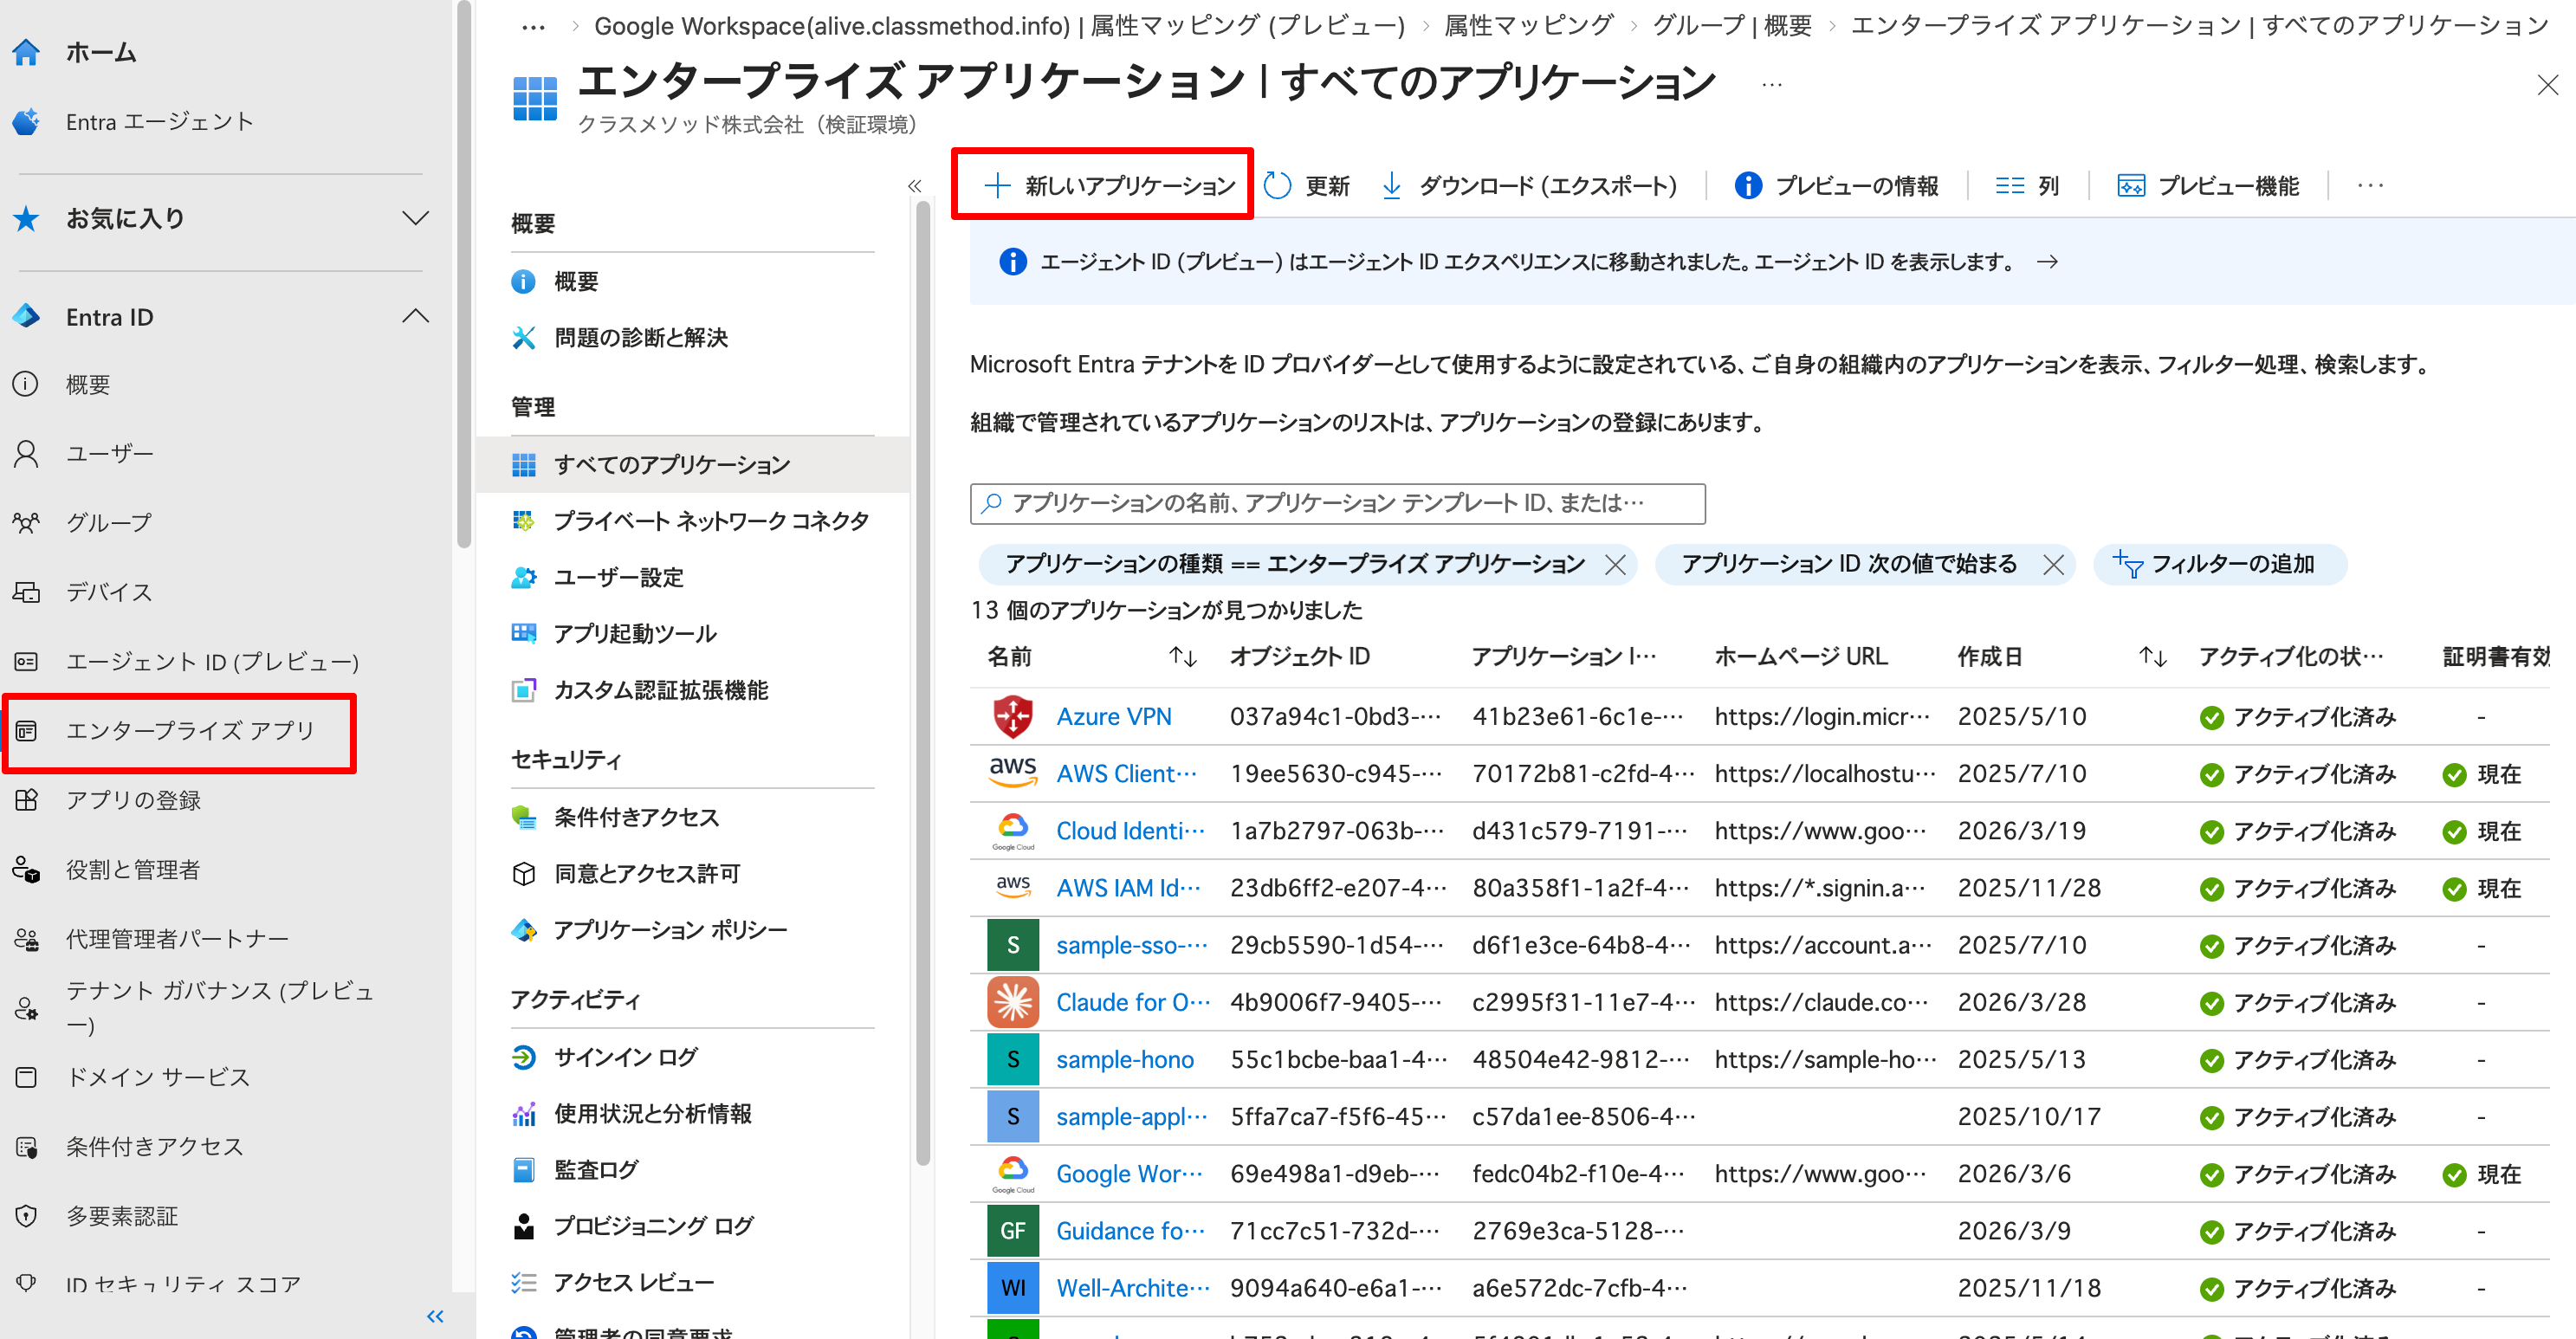
Task: Open 問題の診断と解決 under 概要
Action: pos(641,337)
